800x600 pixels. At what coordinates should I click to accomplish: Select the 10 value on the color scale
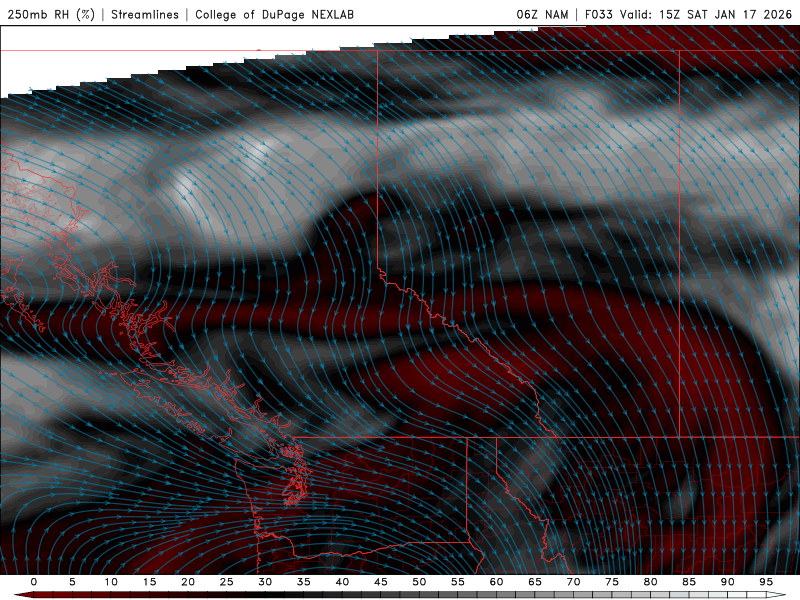tap(111, 582)
